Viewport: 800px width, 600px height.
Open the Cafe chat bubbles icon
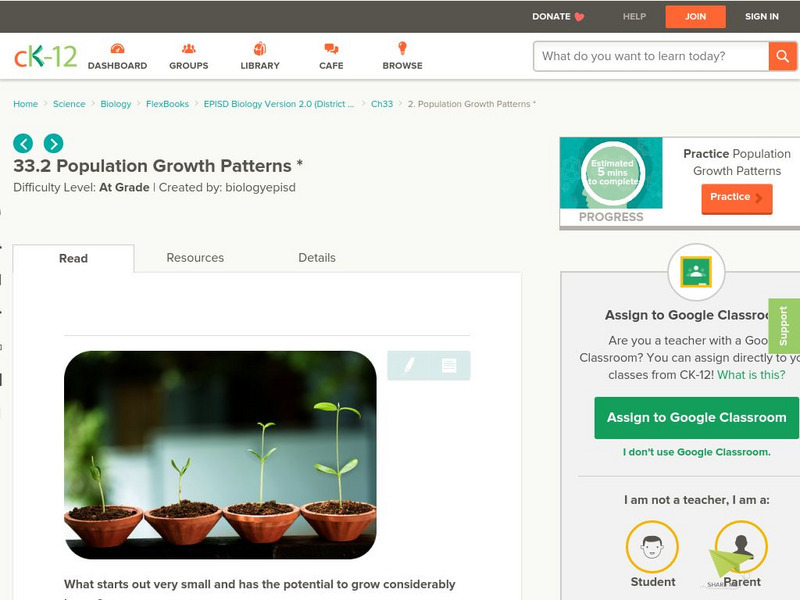pos(331,48)
